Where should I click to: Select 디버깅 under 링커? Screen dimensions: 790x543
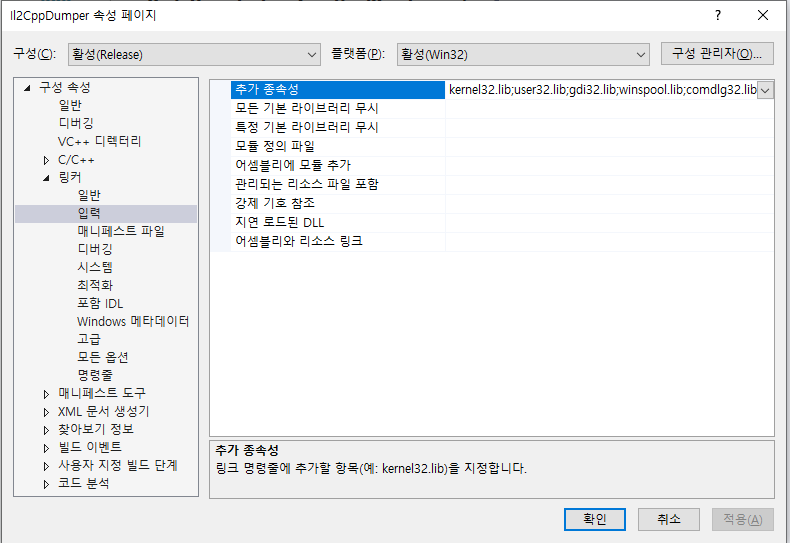pos(95,249)
